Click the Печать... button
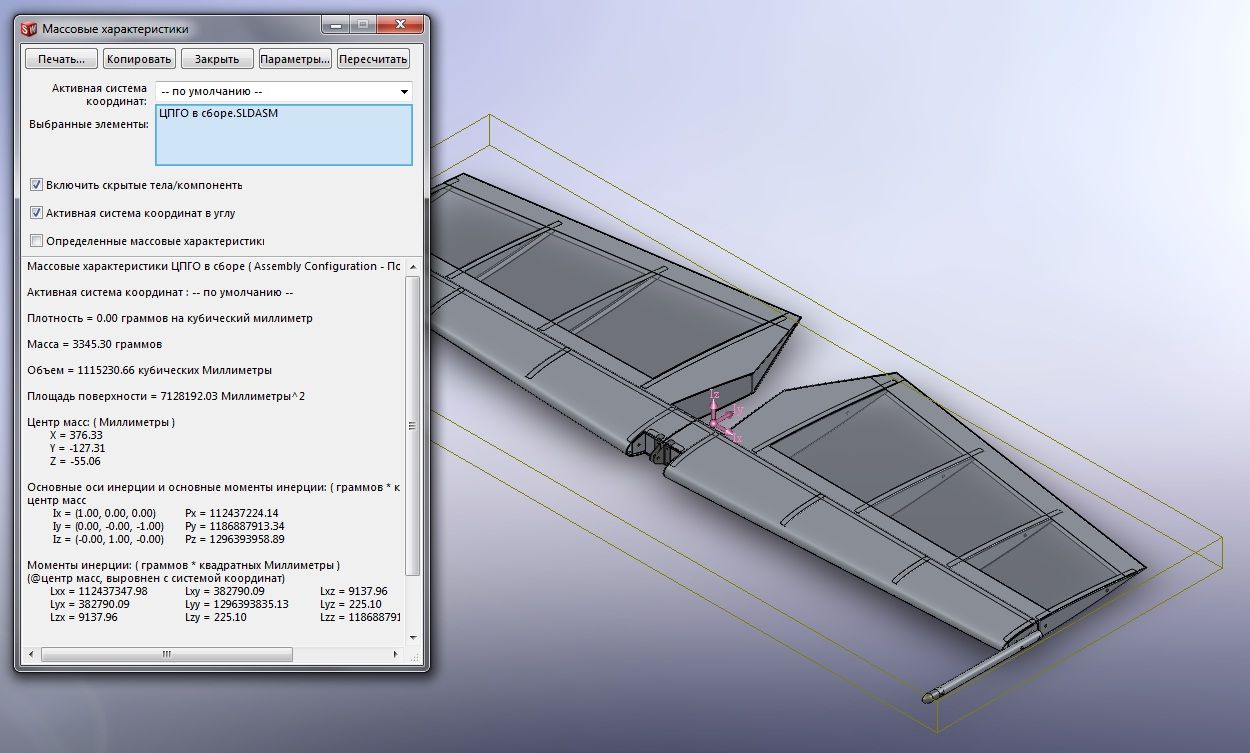Screen dimensions: 1250x753 [x=61, y=59]
